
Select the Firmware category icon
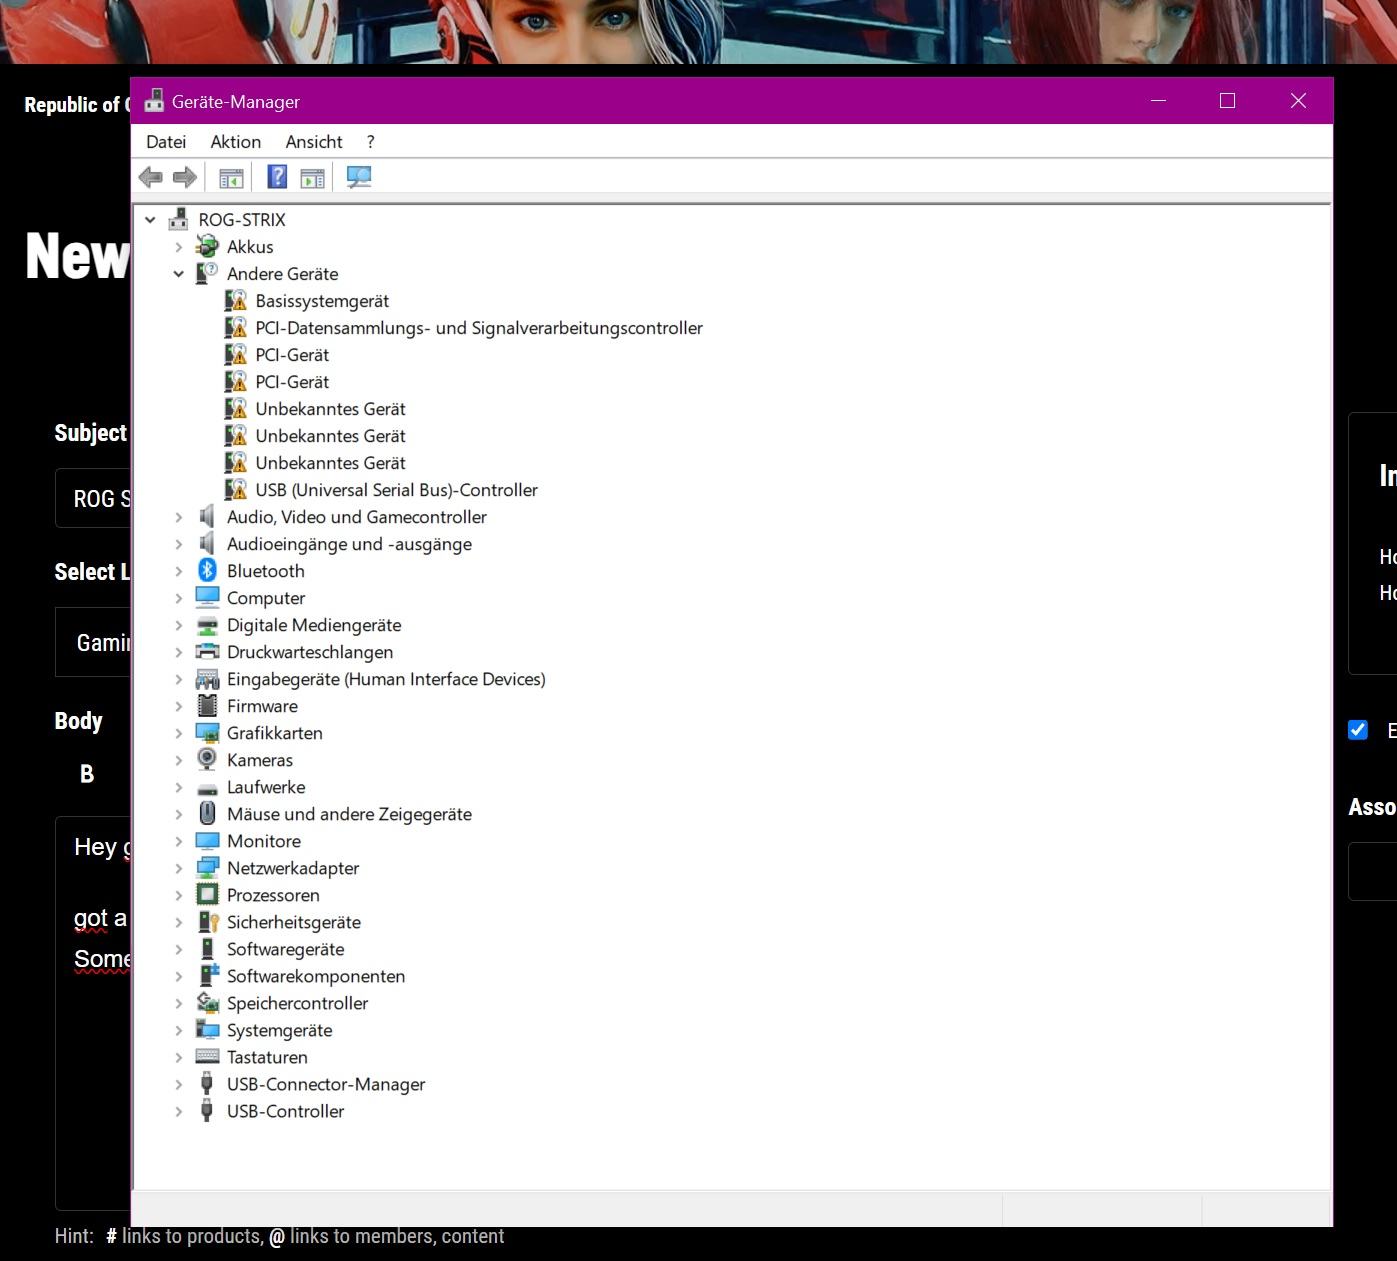tap(207, 705)
